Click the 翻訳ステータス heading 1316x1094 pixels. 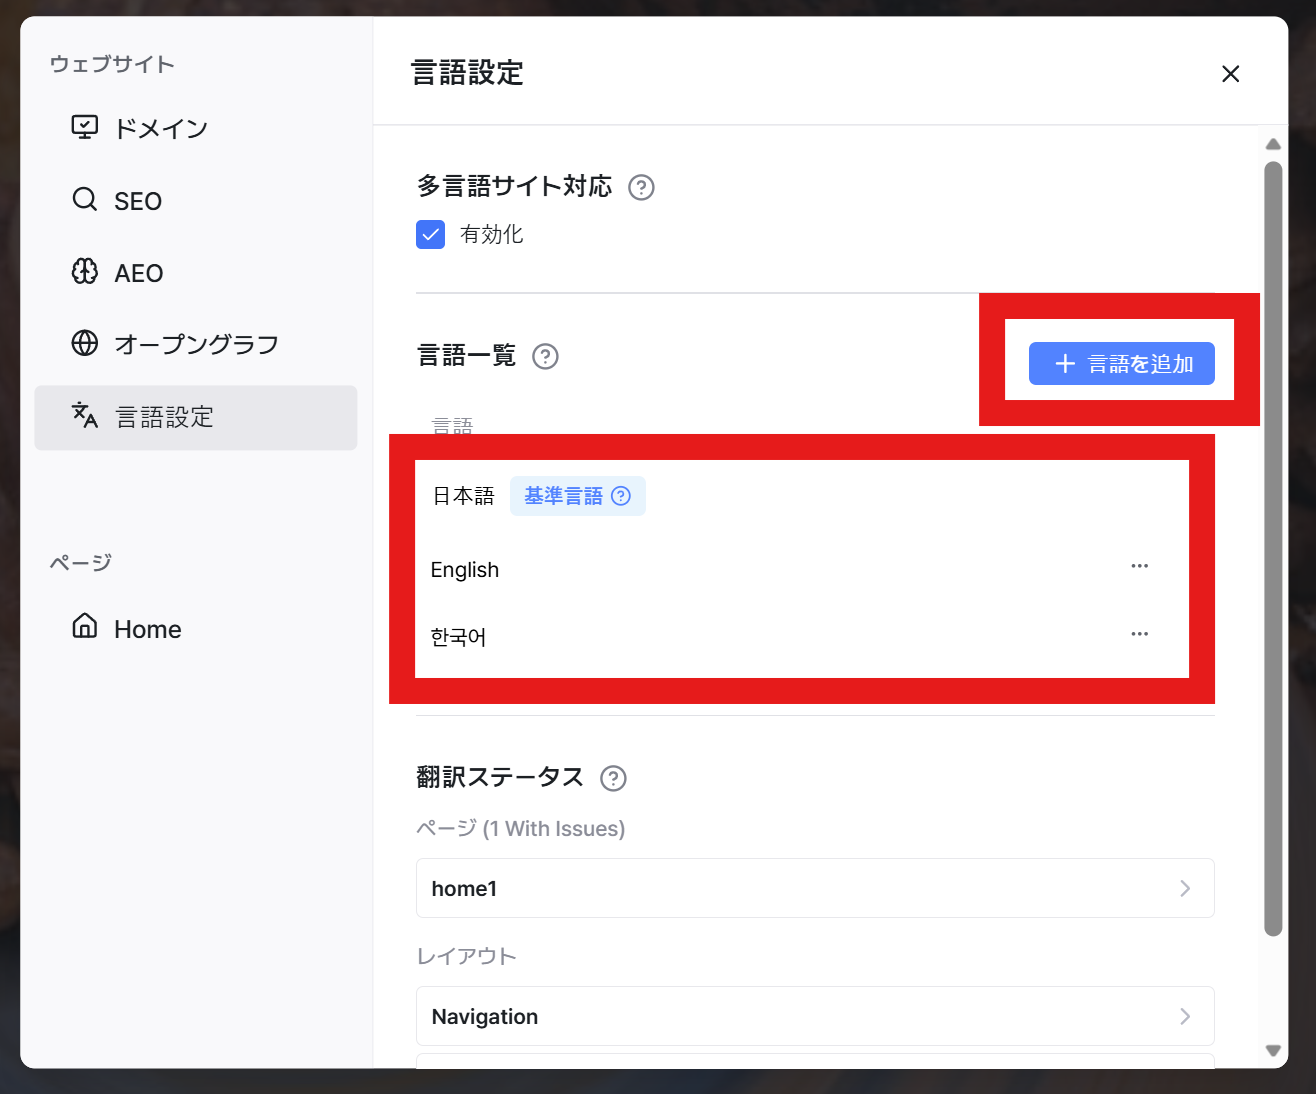(x=500, y=777)
